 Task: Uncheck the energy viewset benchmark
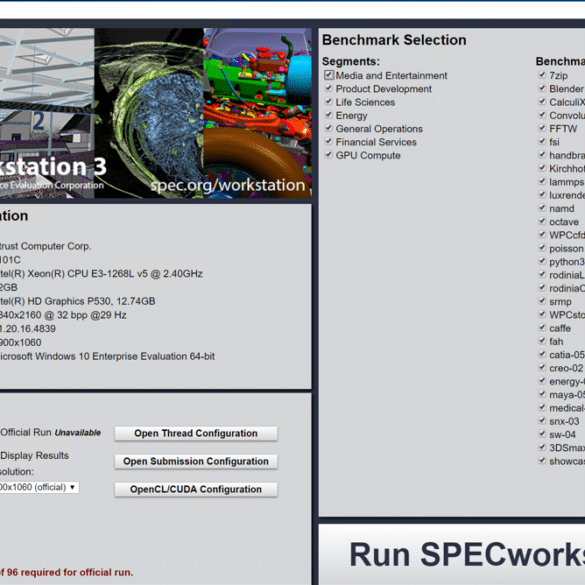(542, 381)
